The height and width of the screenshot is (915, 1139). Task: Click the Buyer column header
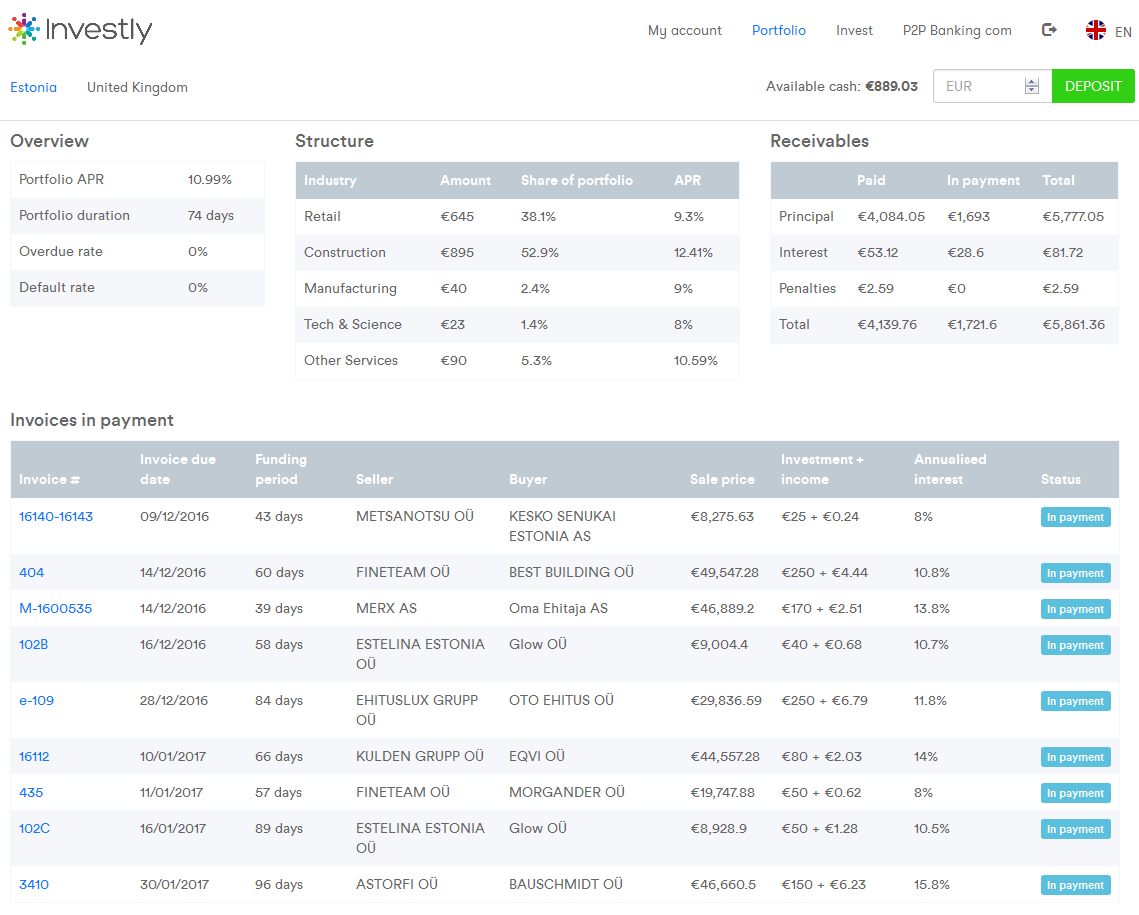(528, 479)
